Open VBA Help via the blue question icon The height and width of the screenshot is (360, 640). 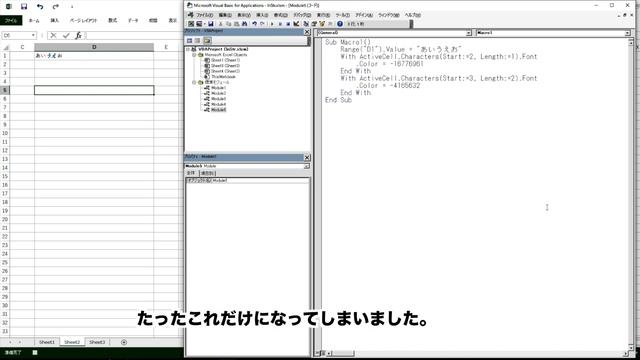(x=340, y=24)
